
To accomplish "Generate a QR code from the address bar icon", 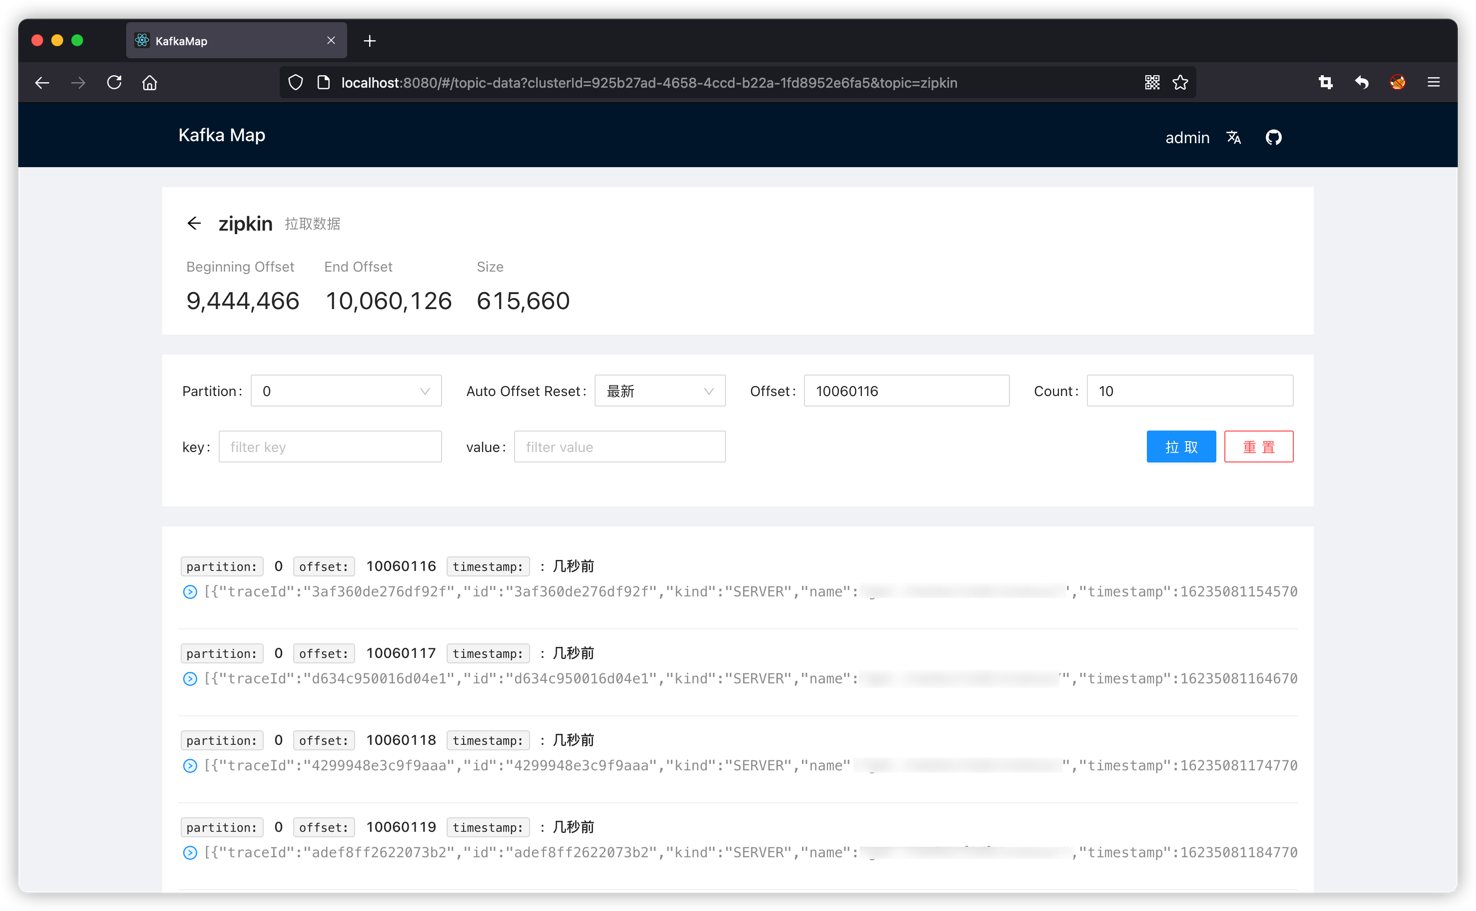I will (1151, 82).
